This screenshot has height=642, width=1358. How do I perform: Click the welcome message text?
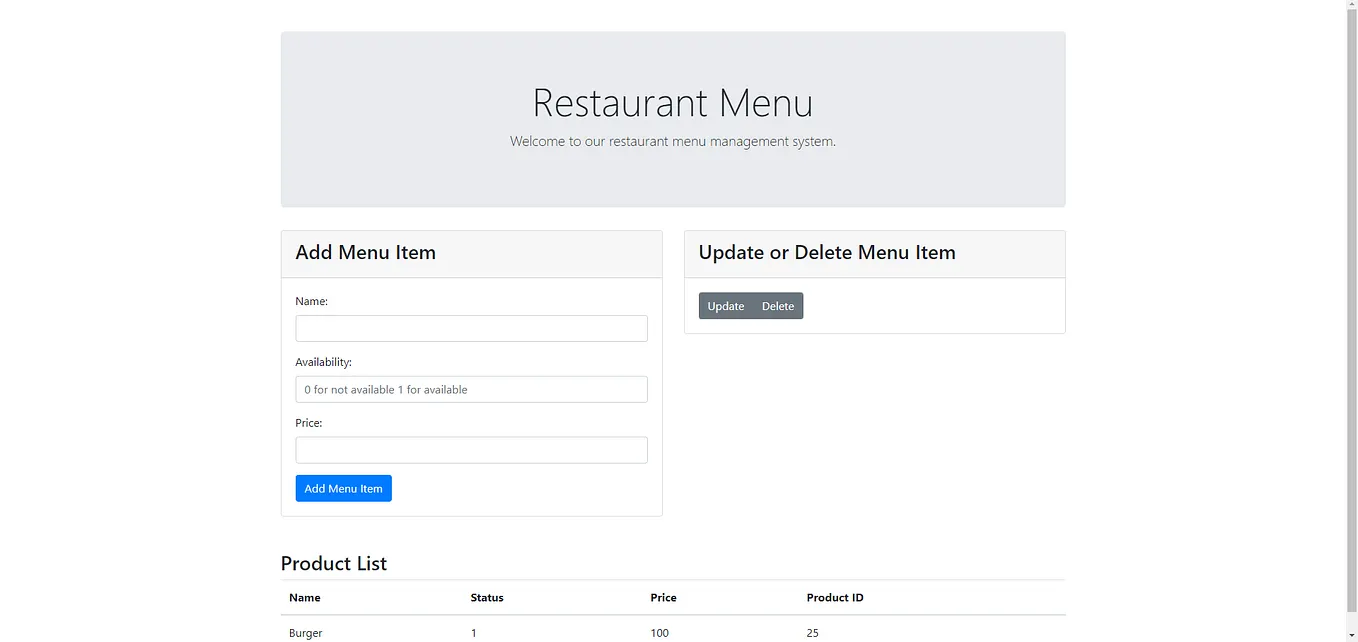click(673, 141)
